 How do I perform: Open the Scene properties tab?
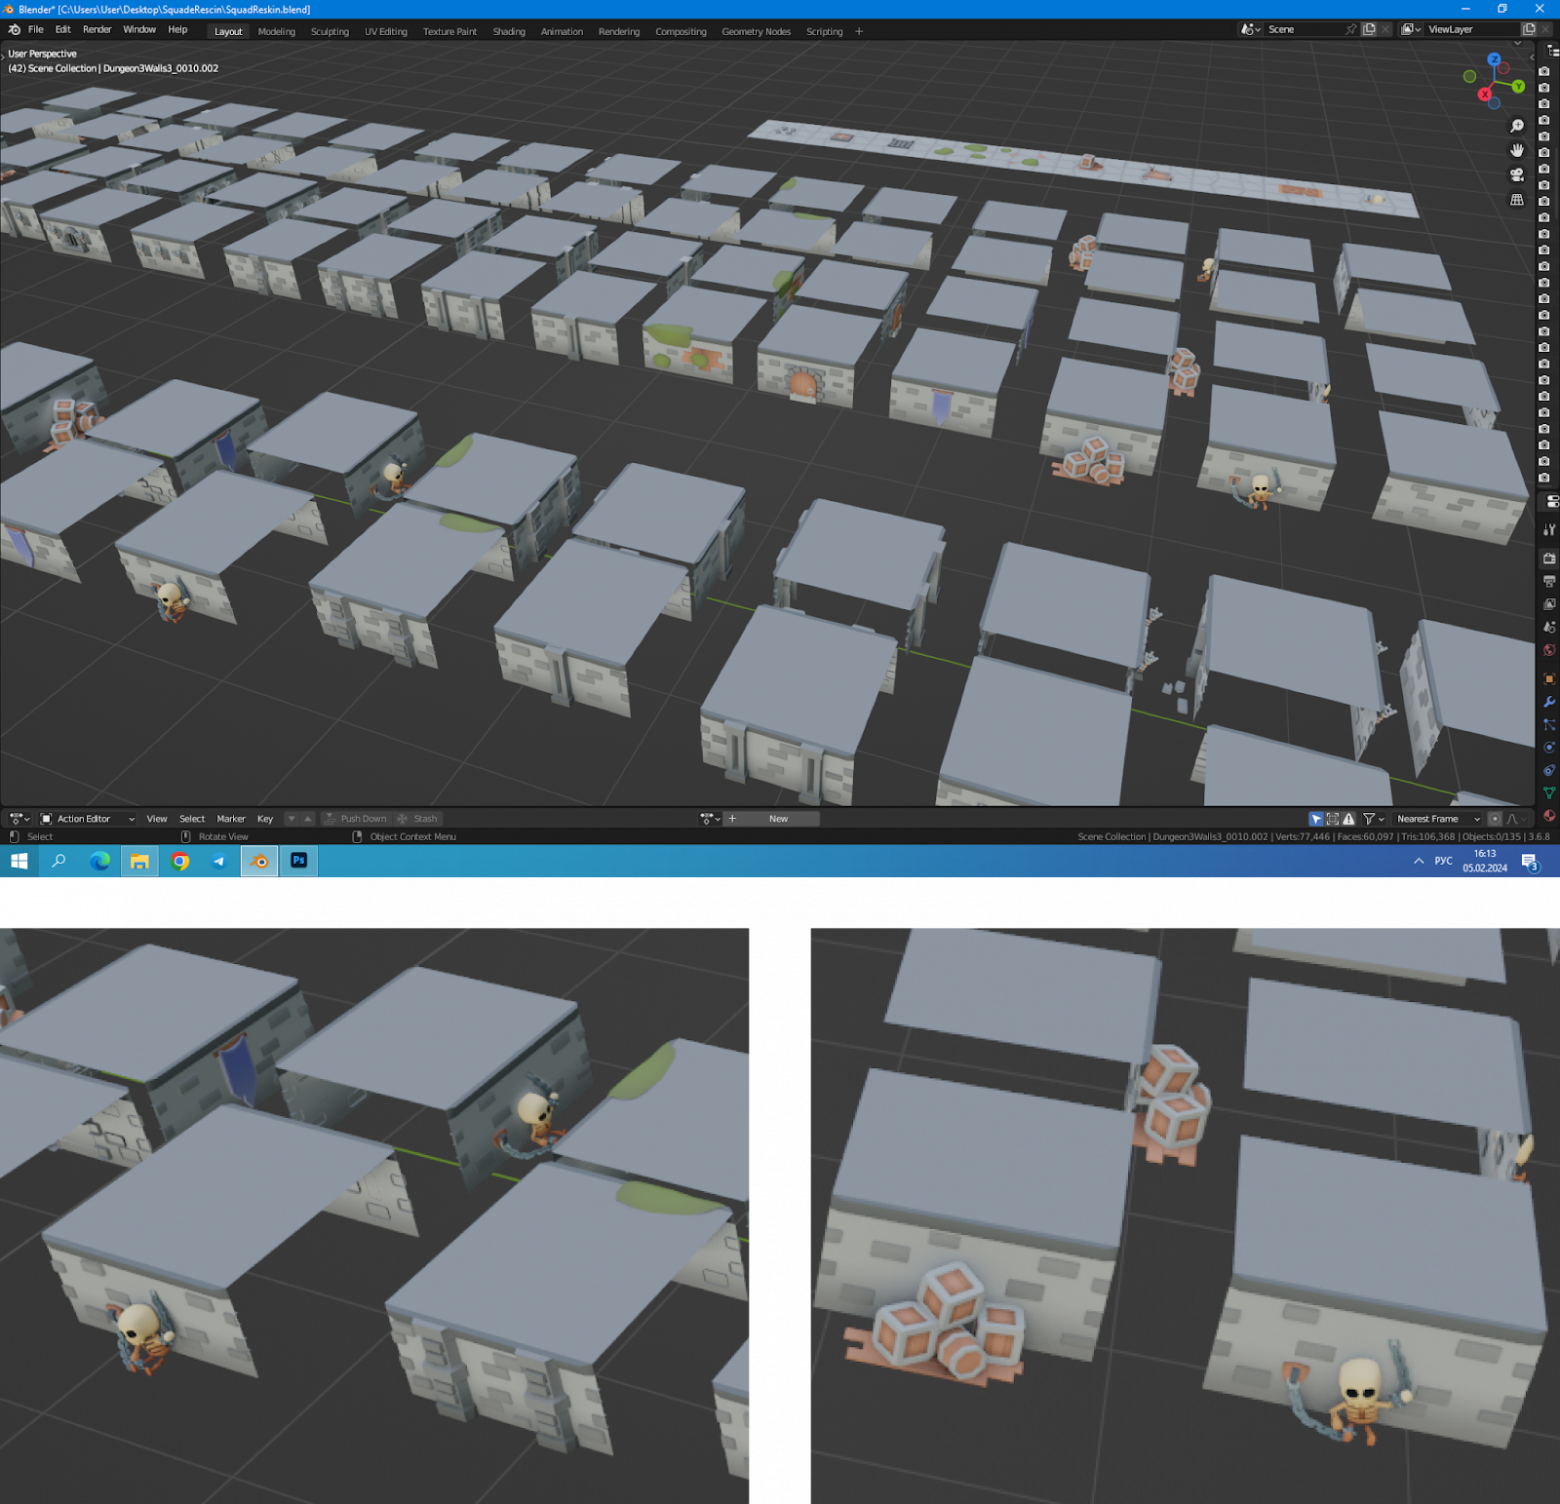click(x=1549, y=627)
